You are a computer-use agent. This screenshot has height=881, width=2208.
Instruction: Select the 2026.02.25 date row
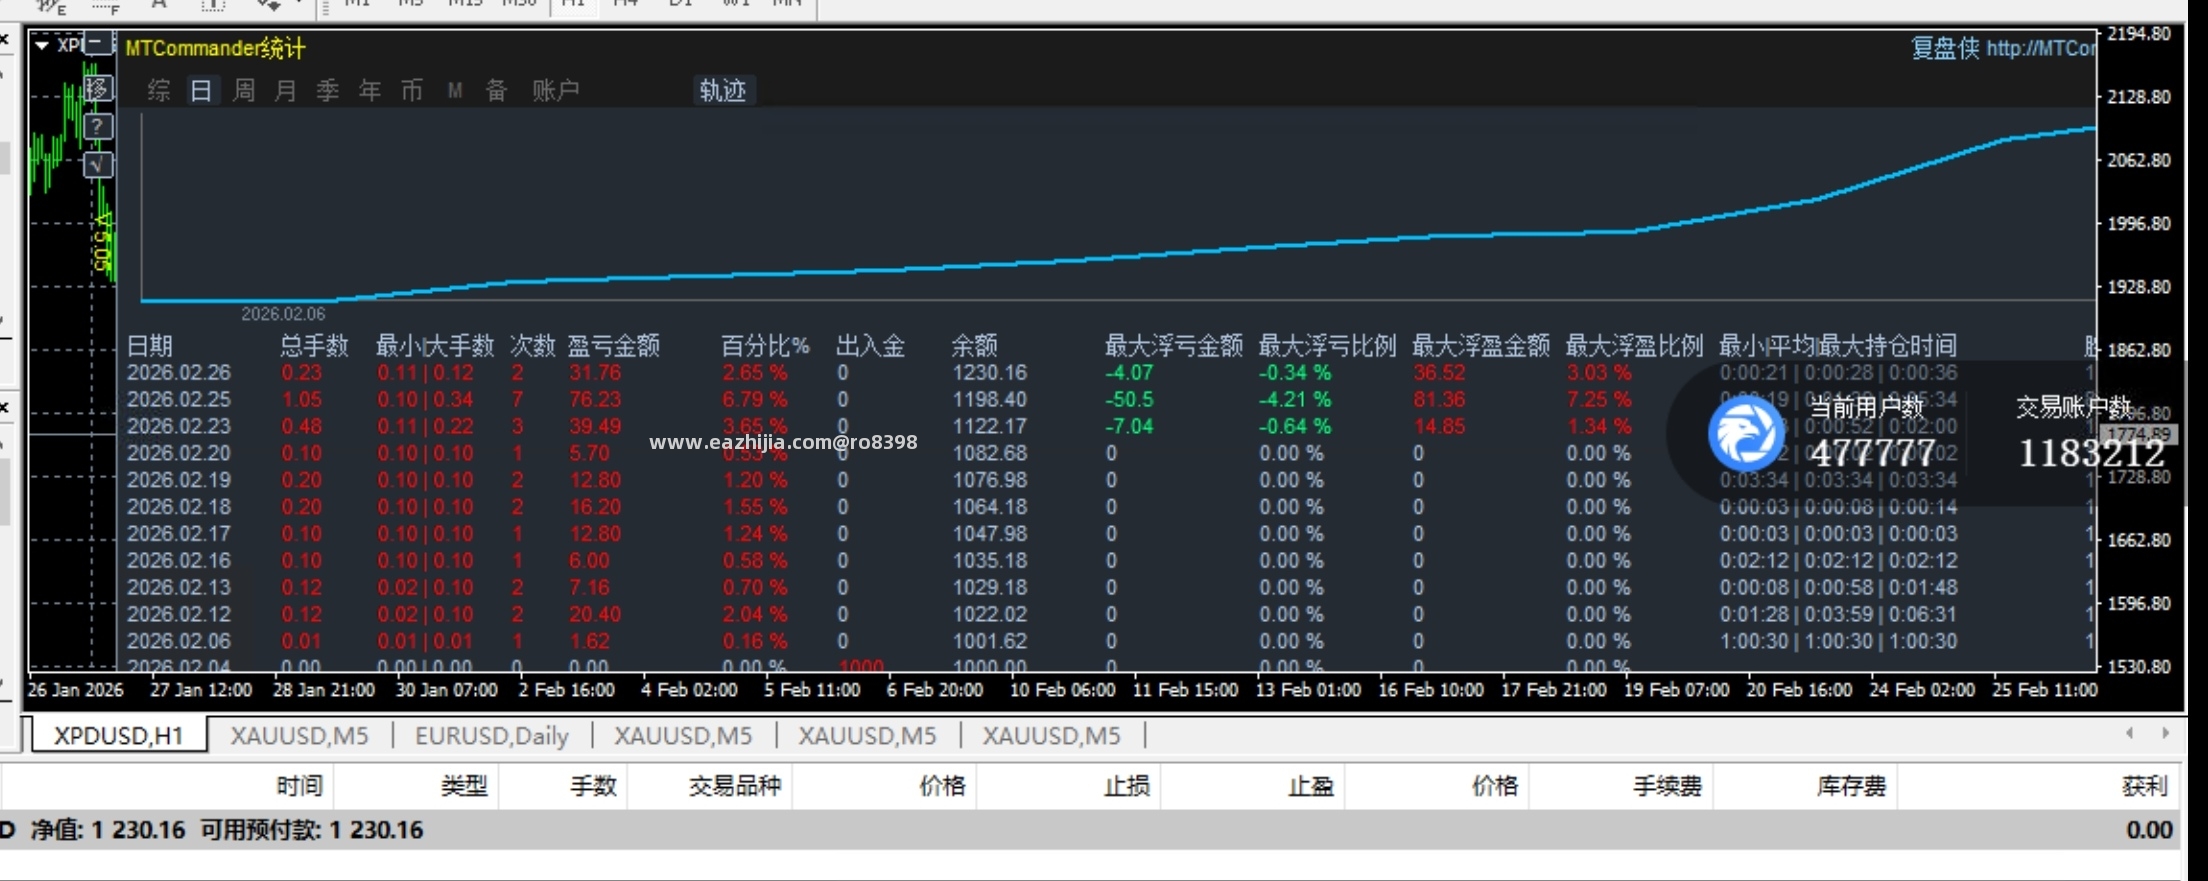pyautogui.click(x=179, y=400)
